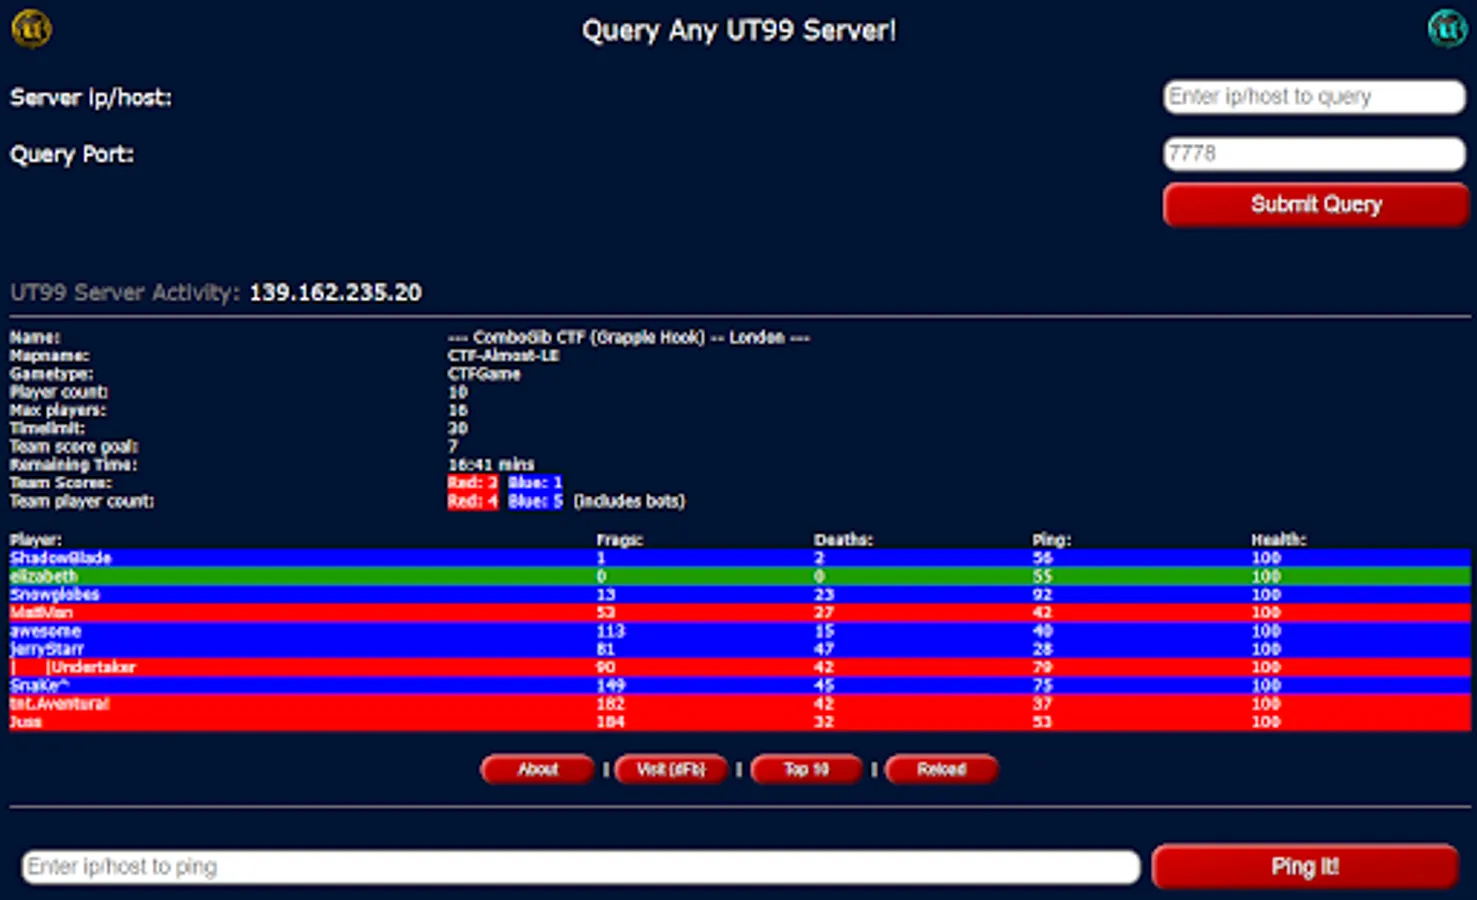This screenshot has height=900, width=1477.
Task: Focus the Server ip/host query input field
Action: pos(1314,97)
